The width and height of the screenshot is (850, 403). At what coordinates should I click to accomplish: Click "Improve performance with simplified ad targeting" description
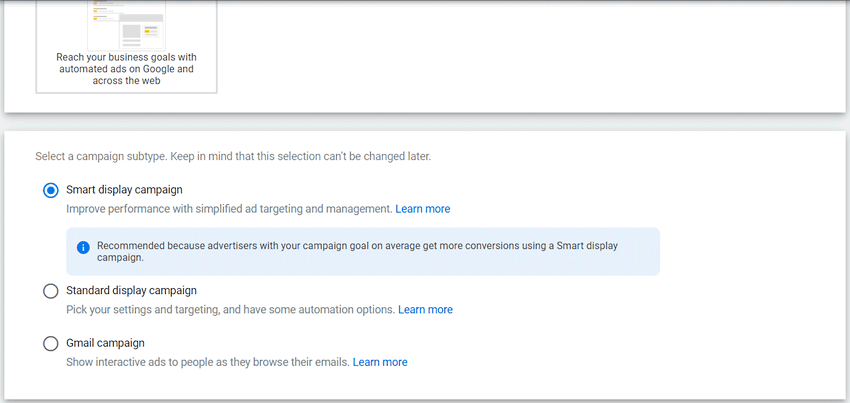[x=229, y=209]
